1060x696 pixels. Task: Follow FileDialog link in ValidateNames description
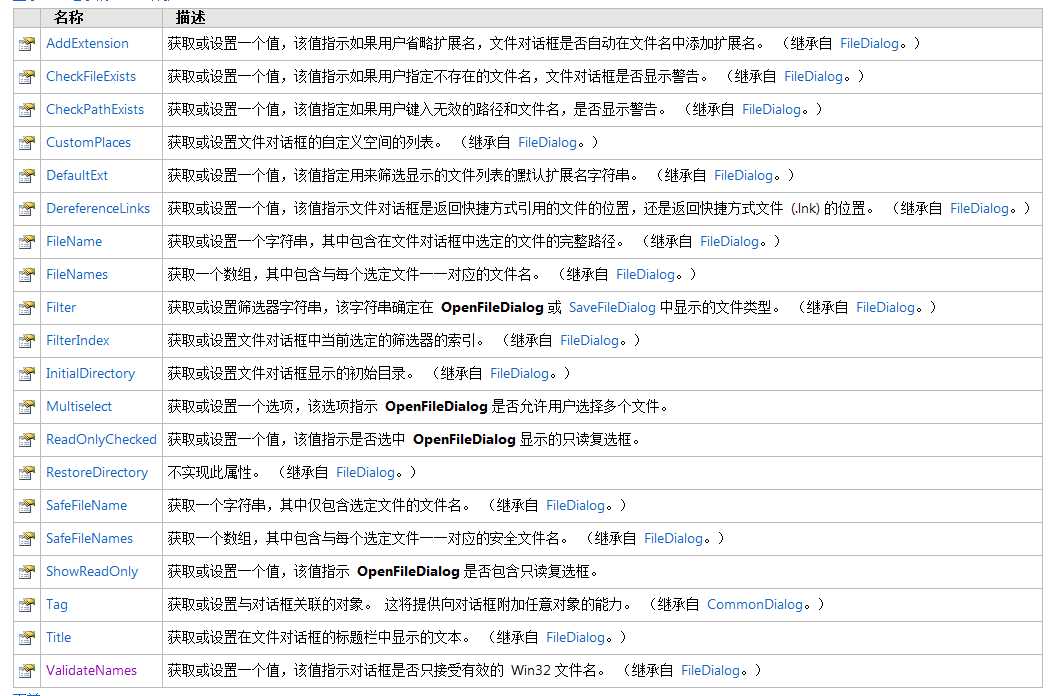[710, 672]
